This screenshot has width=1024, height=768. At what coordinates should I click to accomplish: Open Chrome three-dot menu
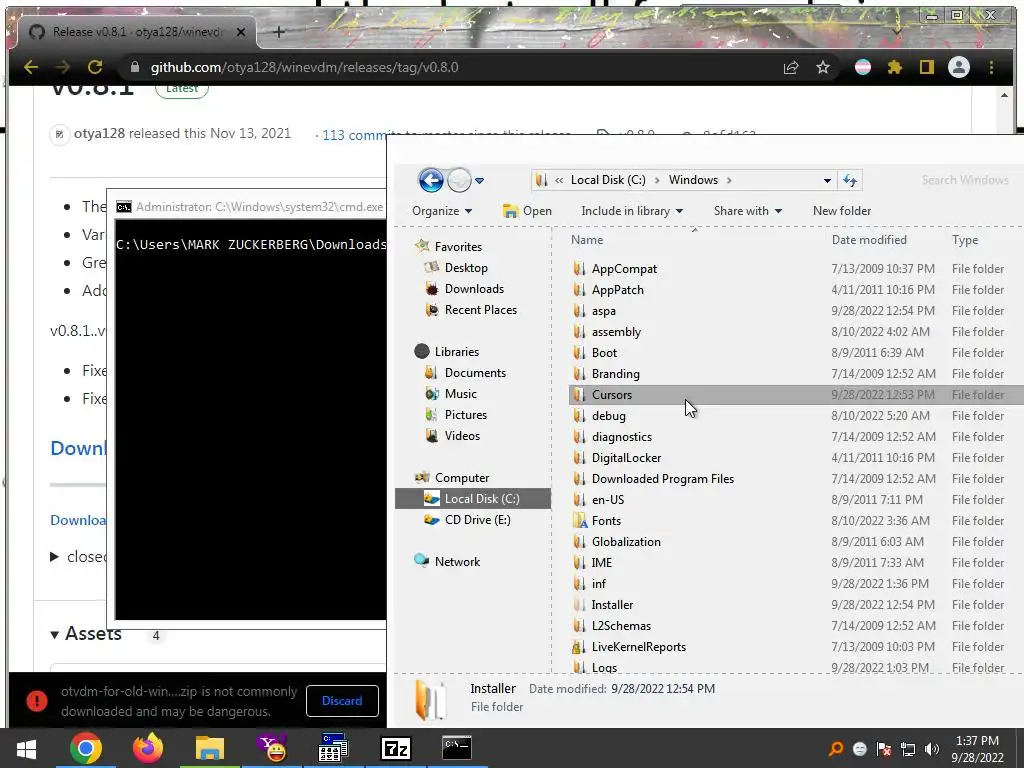991,67
